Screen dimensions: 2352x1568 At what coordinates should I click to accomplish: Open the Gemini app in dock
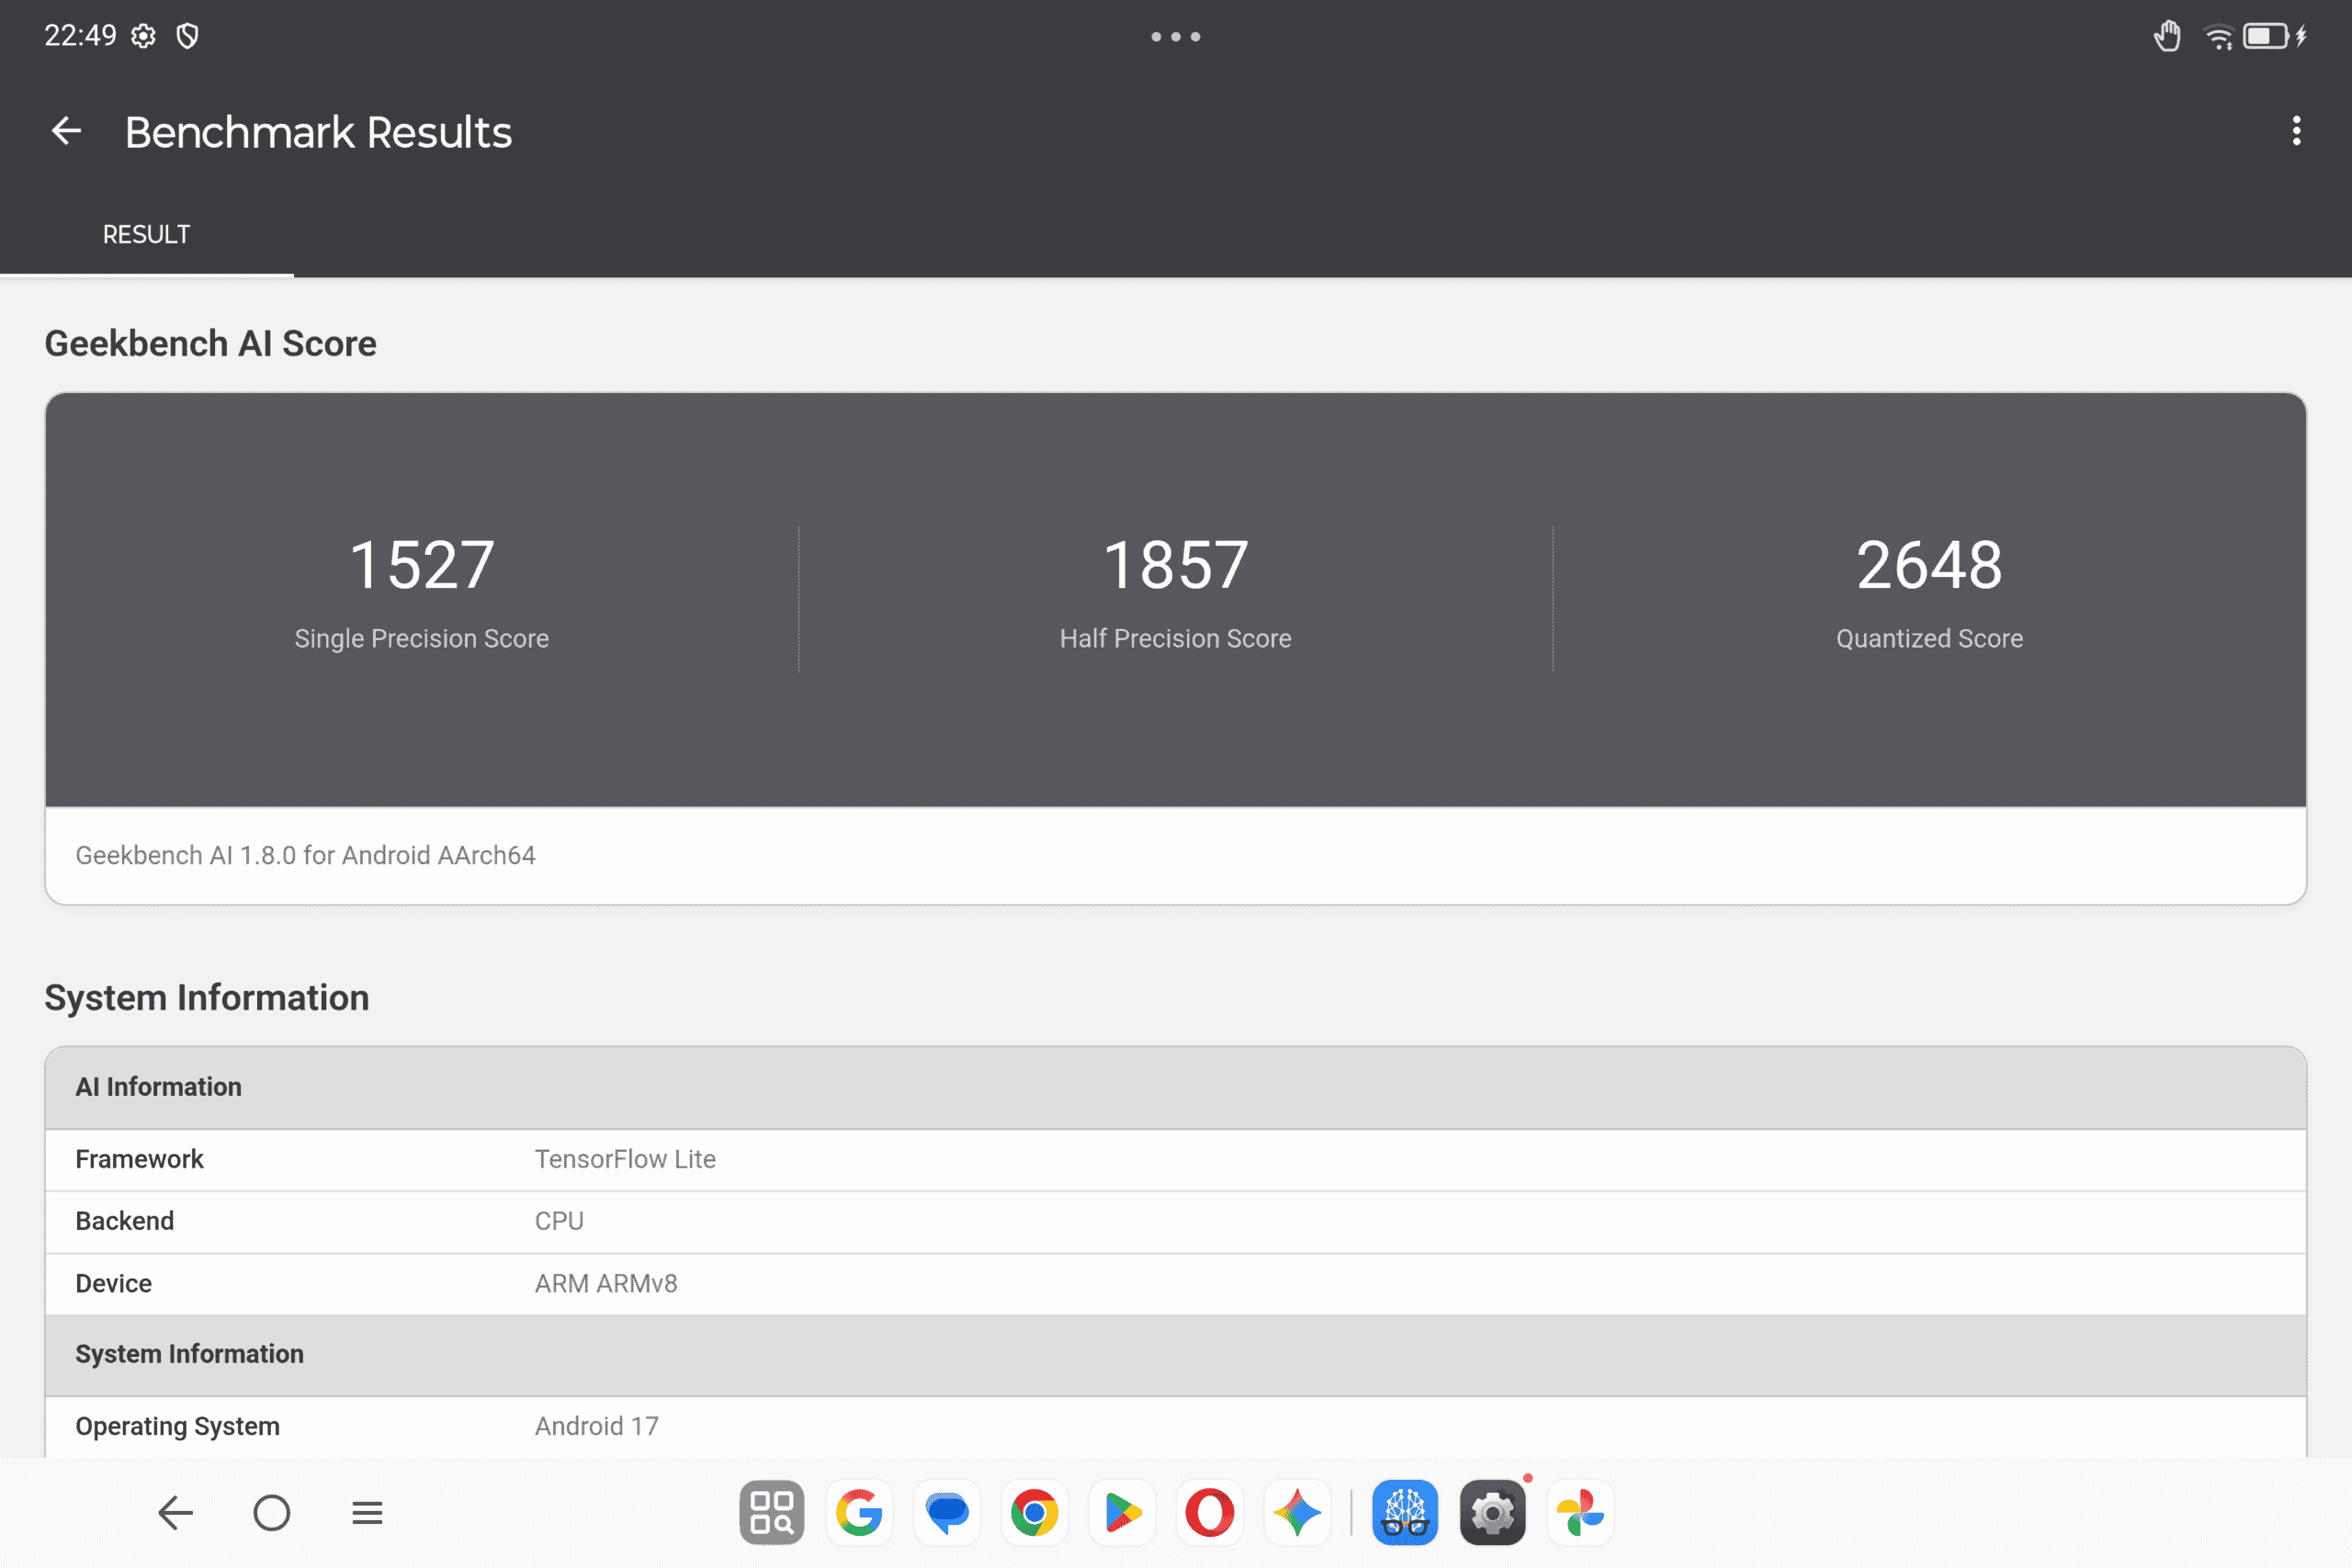tap(1297, 1513)
